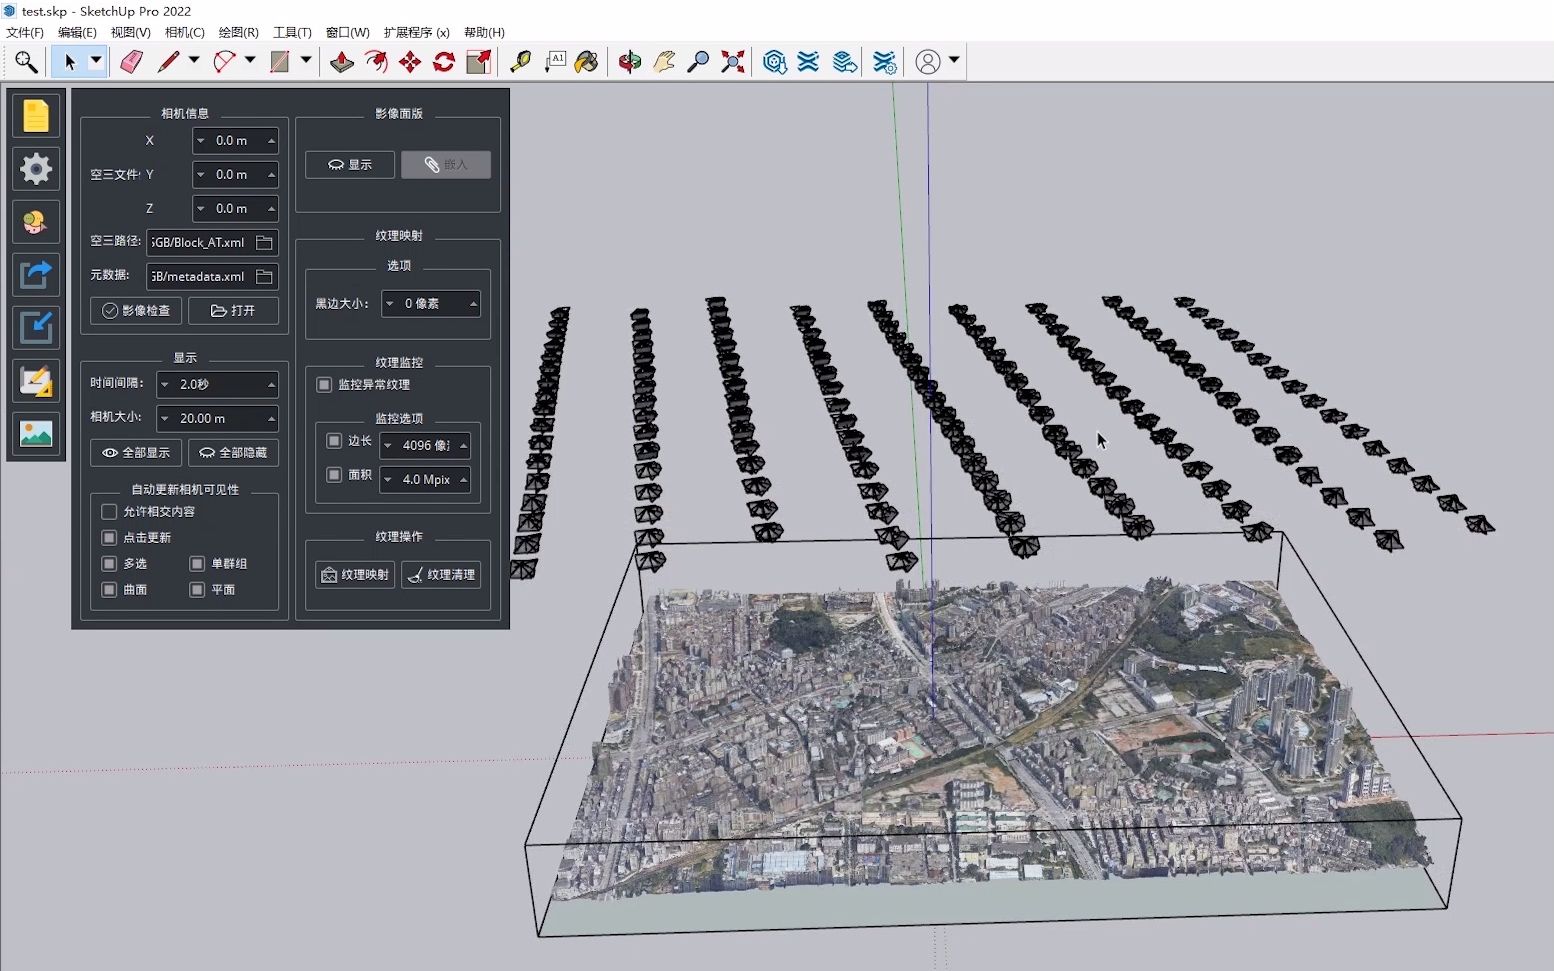This screenshot has width=1554, height=971.
Task: Toggle the 单群组 checkbox
Action: pos(197,563)
